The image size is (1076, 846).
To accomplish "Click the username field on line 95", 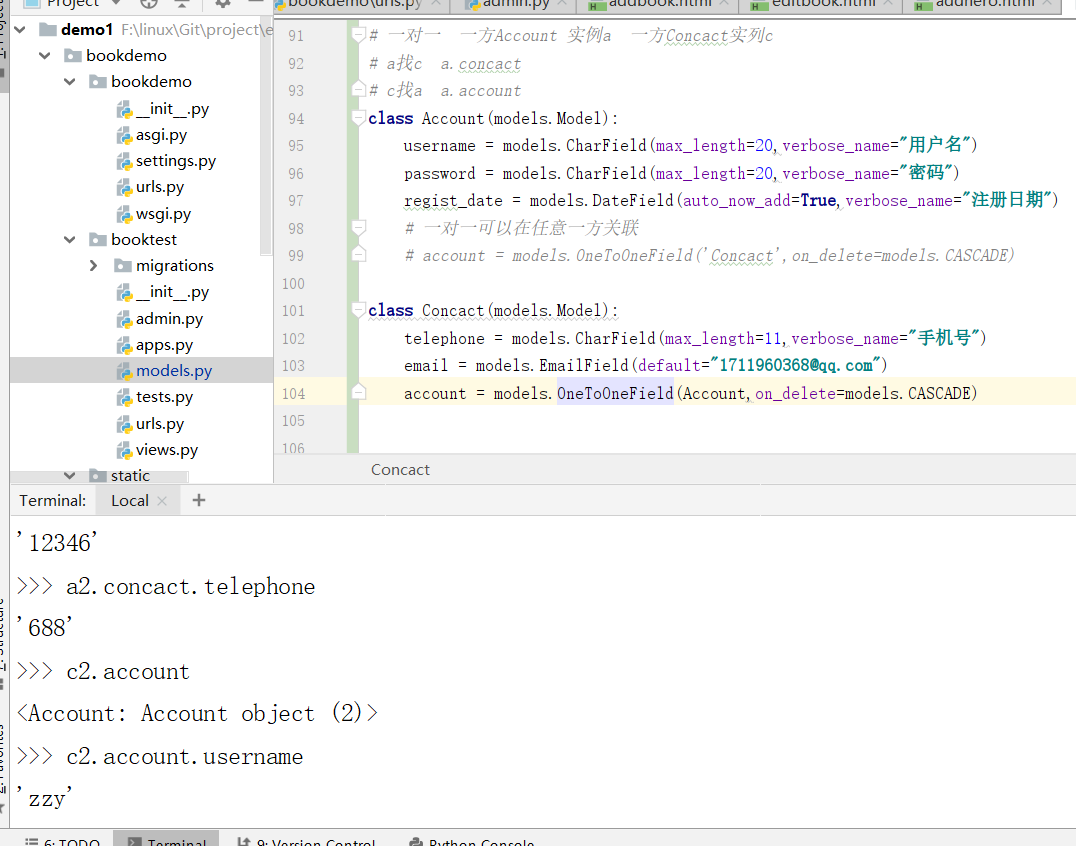I will [439, 146].
